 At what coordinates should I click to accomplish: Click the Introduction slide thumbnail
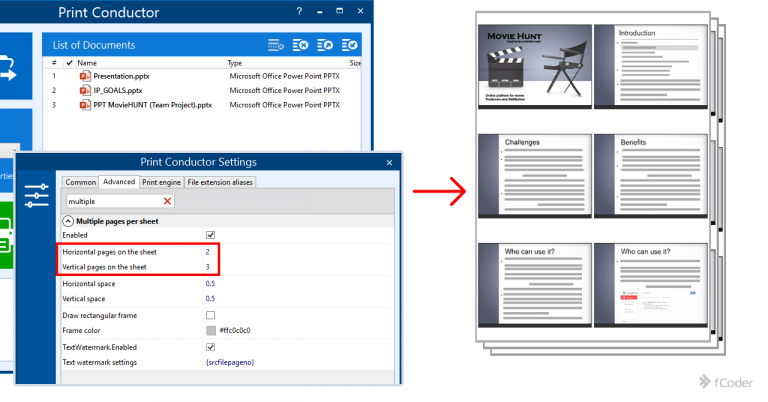(651, 66)
